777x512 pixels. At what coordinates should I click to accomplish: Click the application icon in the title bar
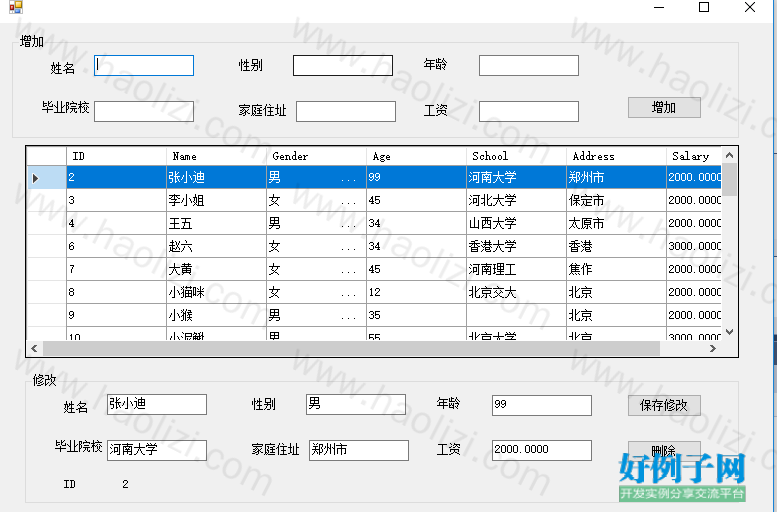tap(16, 7)
